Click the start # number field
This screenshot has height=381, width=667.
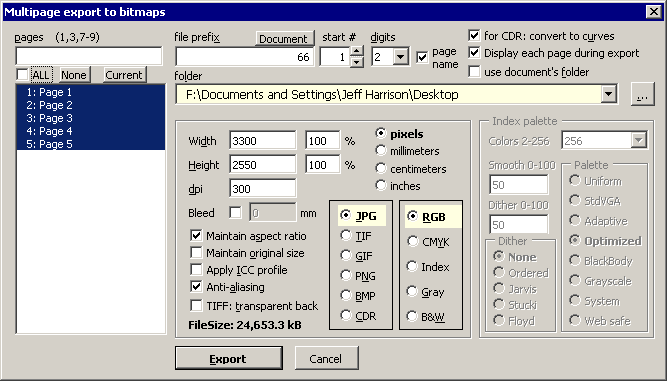pyautogui.click(x=334, y=57)
